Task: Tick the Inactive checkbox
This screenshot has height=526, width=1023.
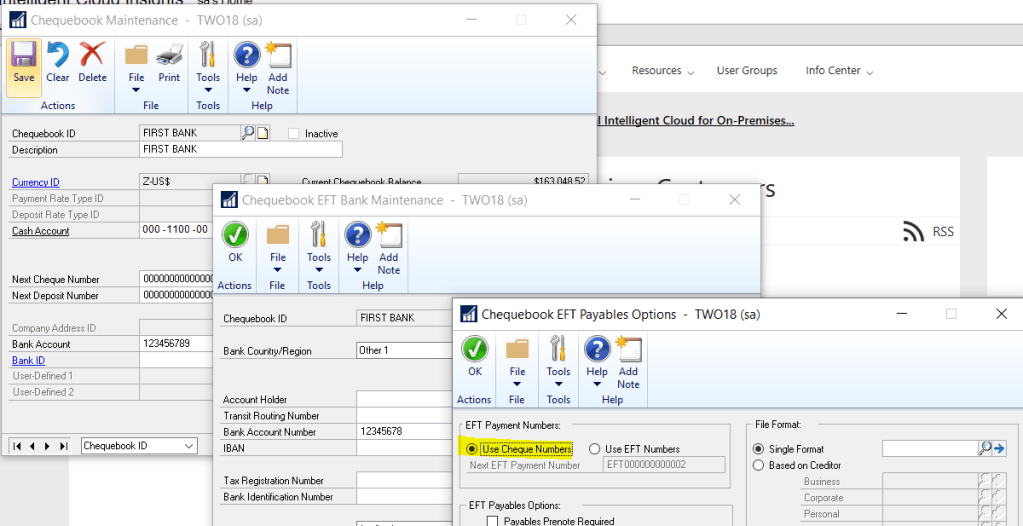Action: (293, 134)
